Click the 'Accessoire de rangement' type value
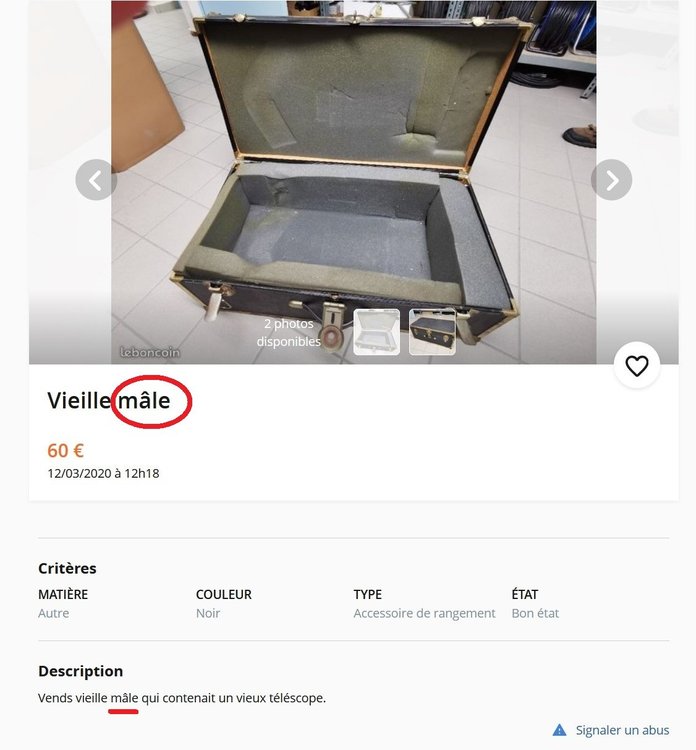The width and height of the screenshot is (696, 750). click(424, 613)
